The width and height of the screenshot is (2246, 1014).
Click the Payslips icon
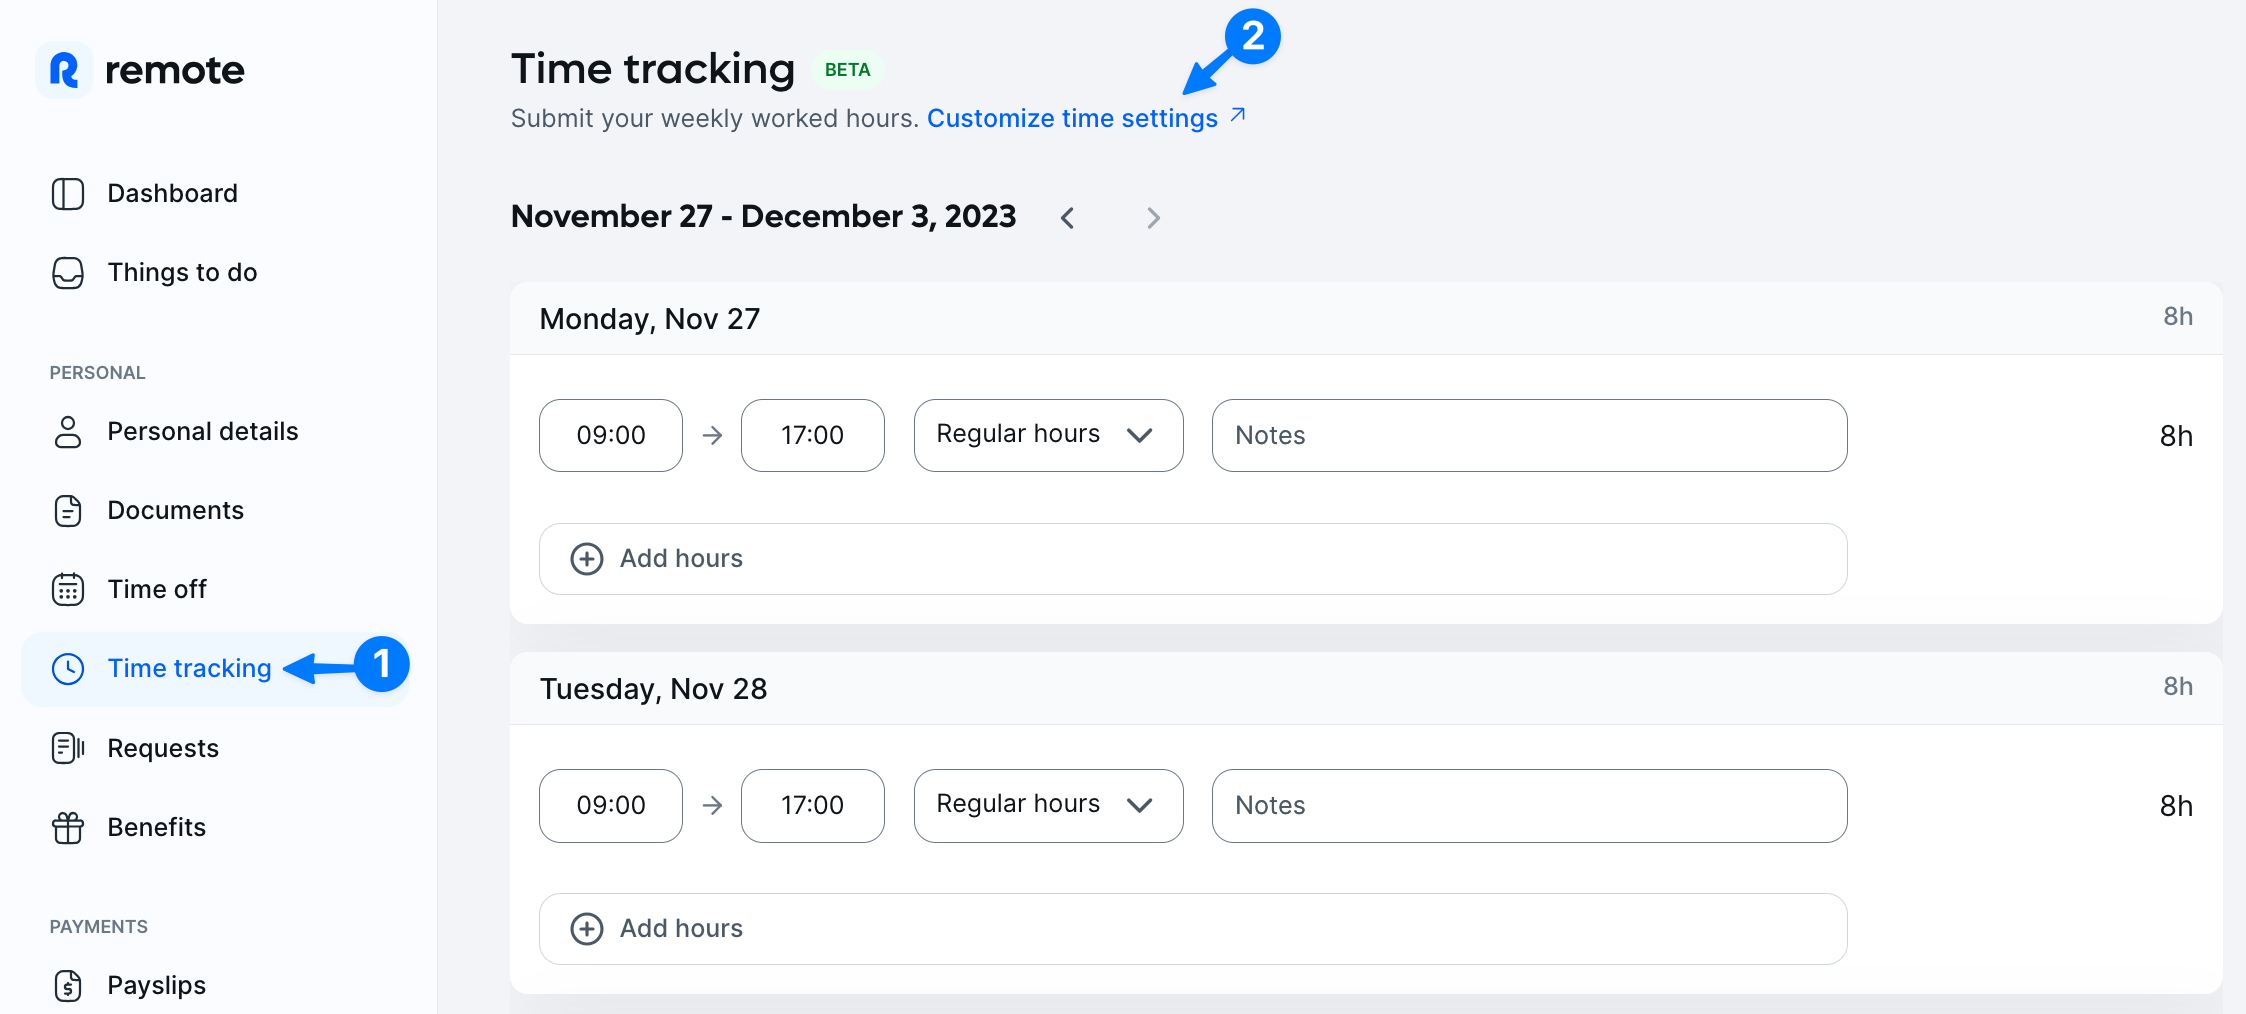click(x=67, y=985)
